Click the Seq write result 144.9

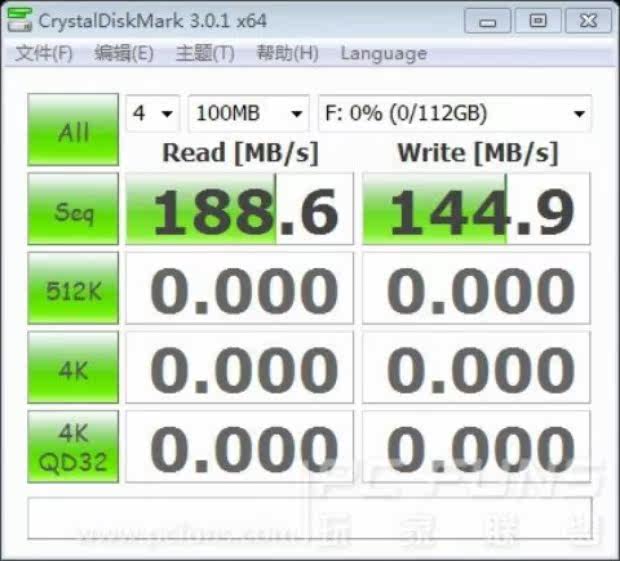click(x=476, y=209)
